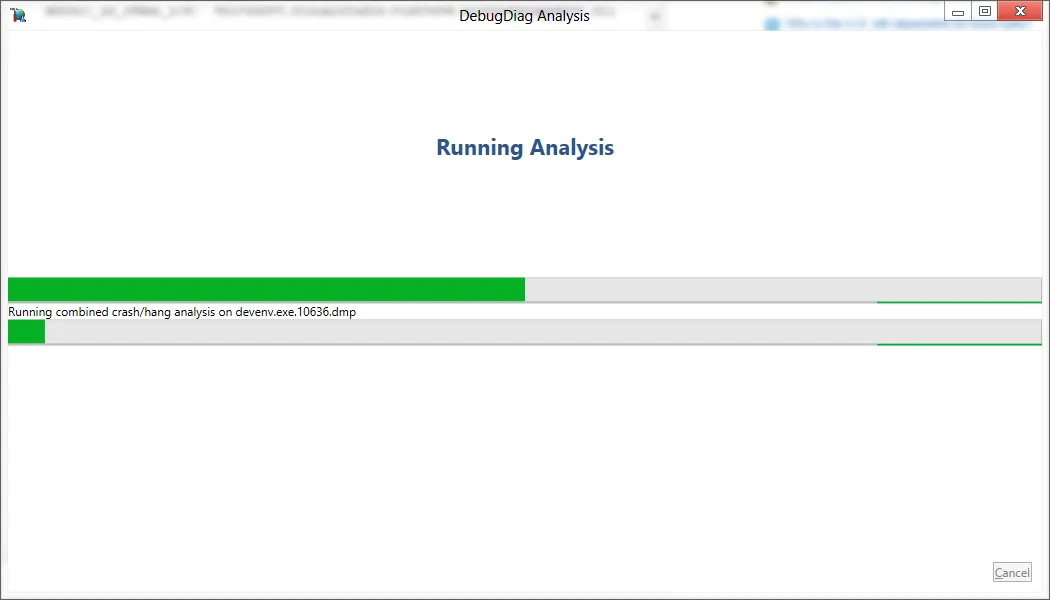Minimize the DebugDiag Analysis window
This screenshot has height=600, width=1050.
coord(958,11)
